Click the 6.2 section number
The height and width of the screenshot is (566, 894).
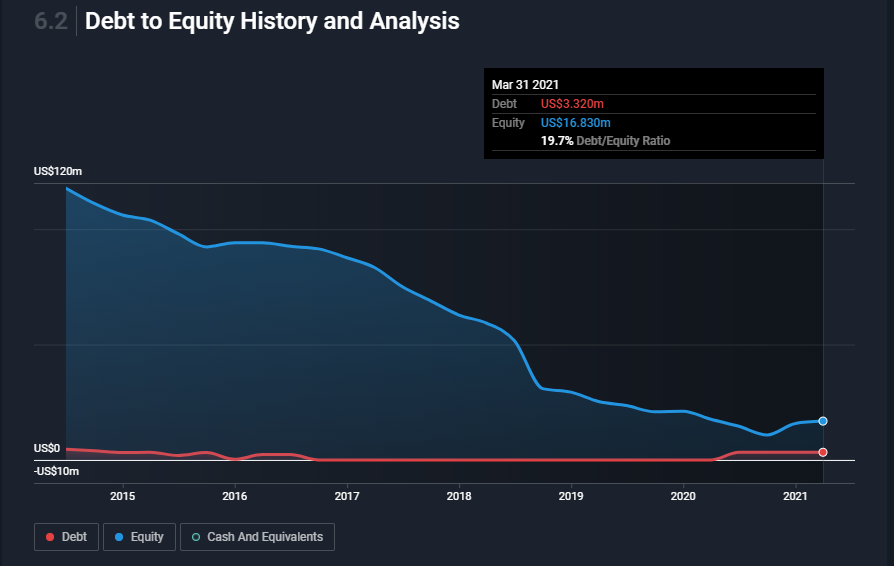(50, 21)
